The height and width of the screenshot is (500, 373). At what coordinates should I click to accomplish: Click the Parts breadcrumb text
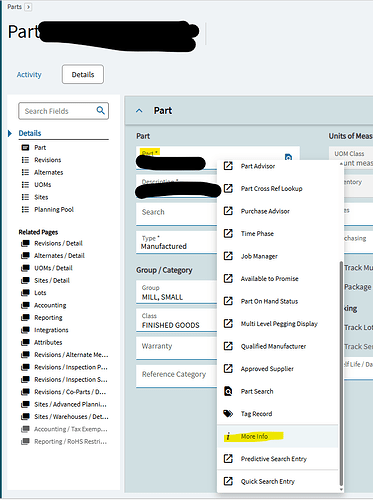[x=14, y=7]
